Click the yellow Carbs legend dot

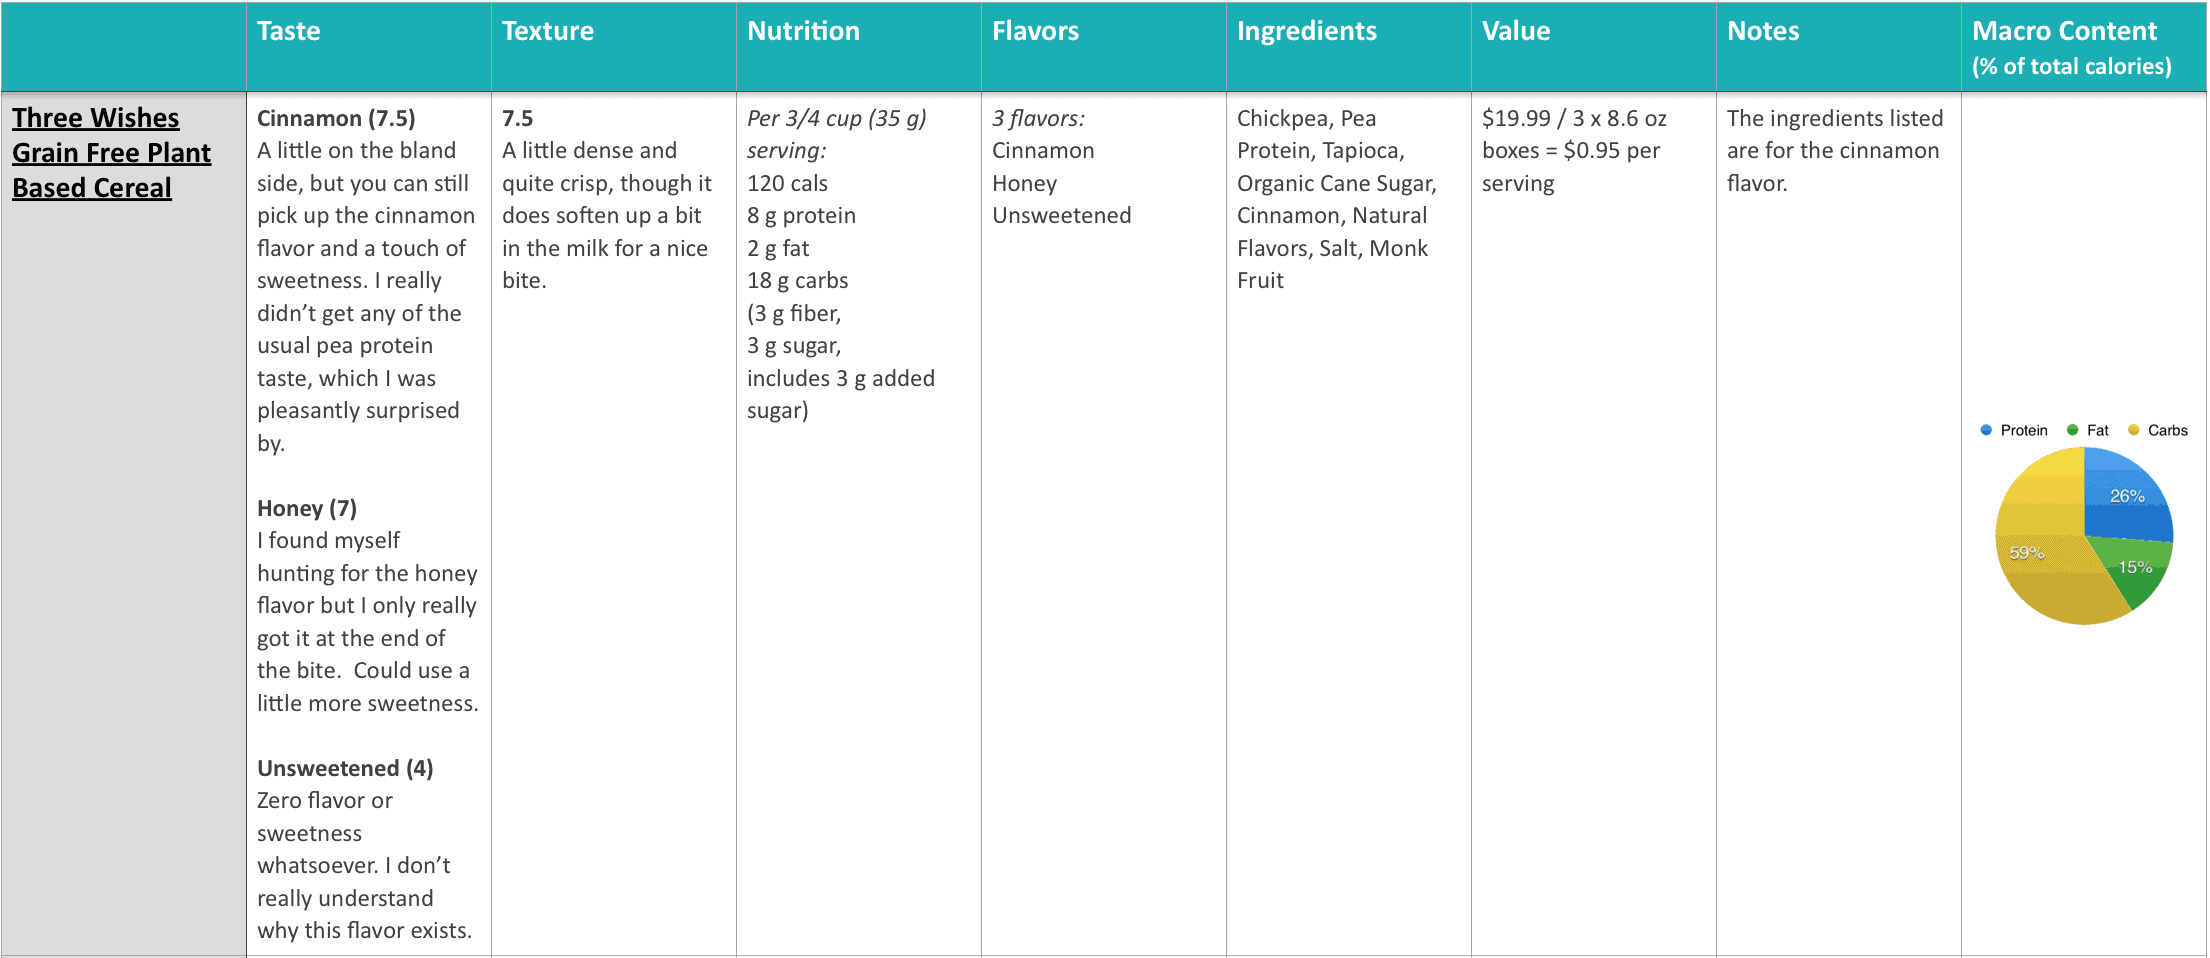2133,430
